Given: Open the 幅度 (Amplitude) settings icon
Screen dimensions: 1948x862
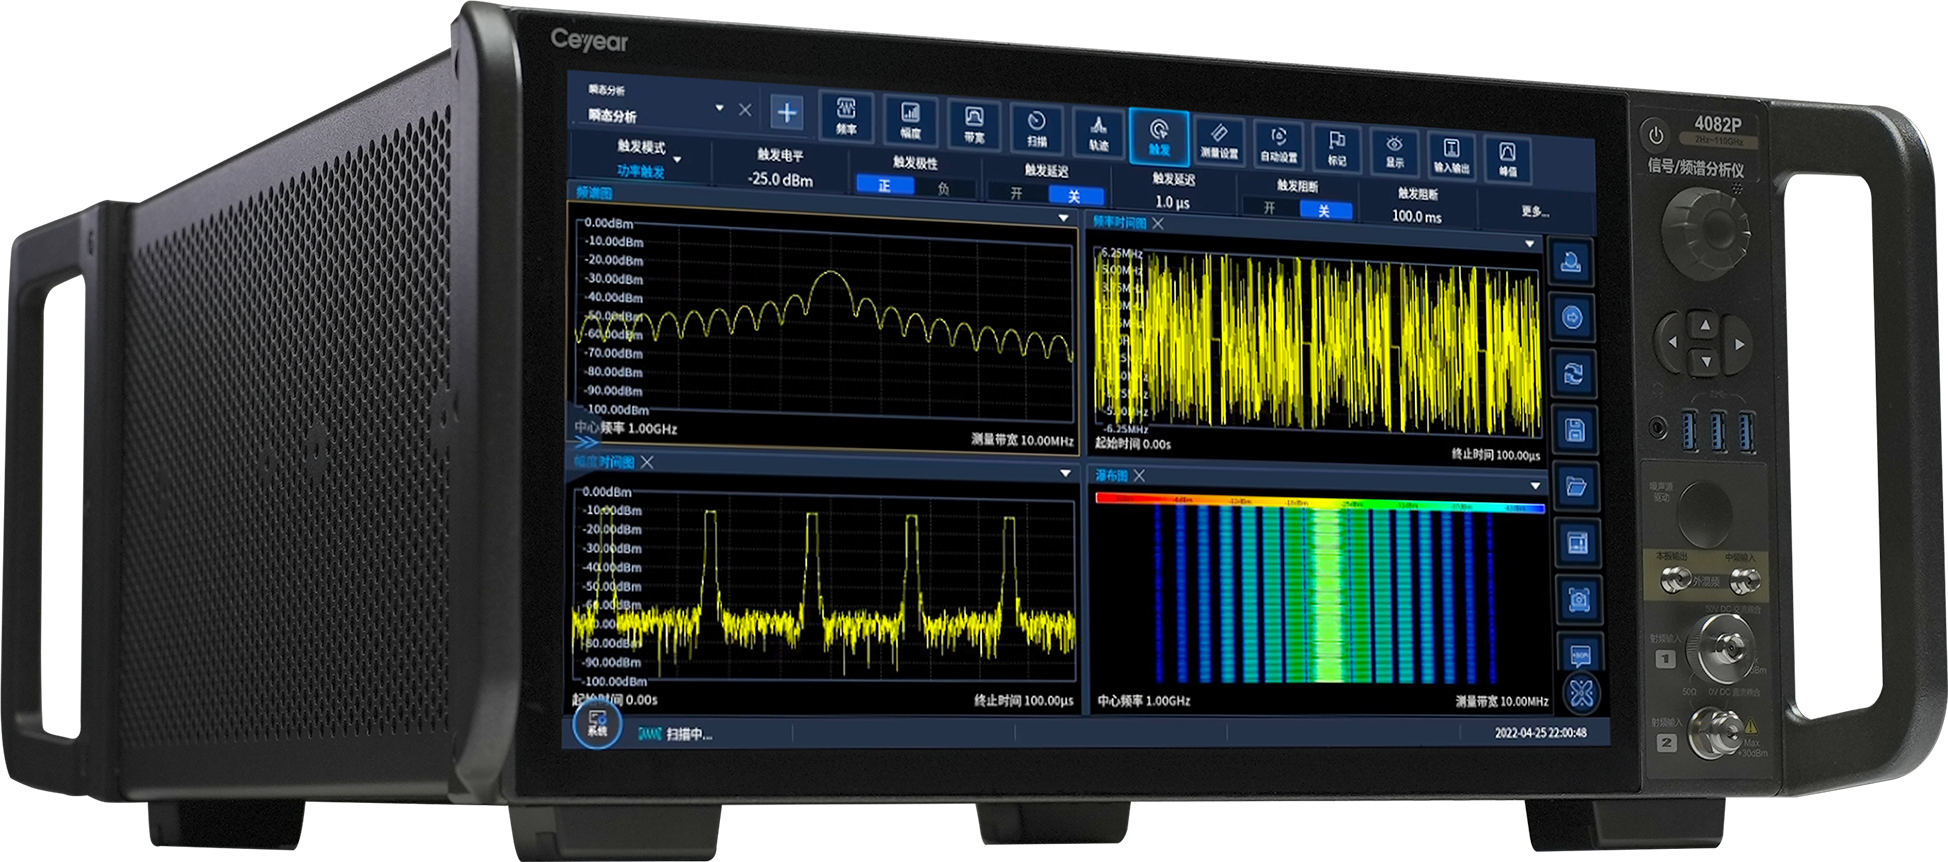Looking at the screenshot, I should pos(910,119).
